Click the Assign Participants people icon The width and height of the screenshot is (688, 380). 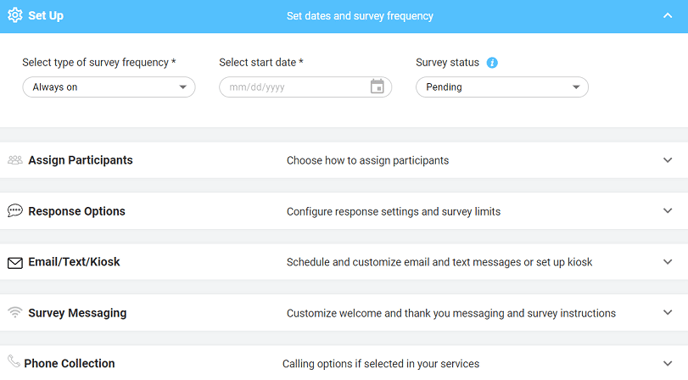click(15, 160)
